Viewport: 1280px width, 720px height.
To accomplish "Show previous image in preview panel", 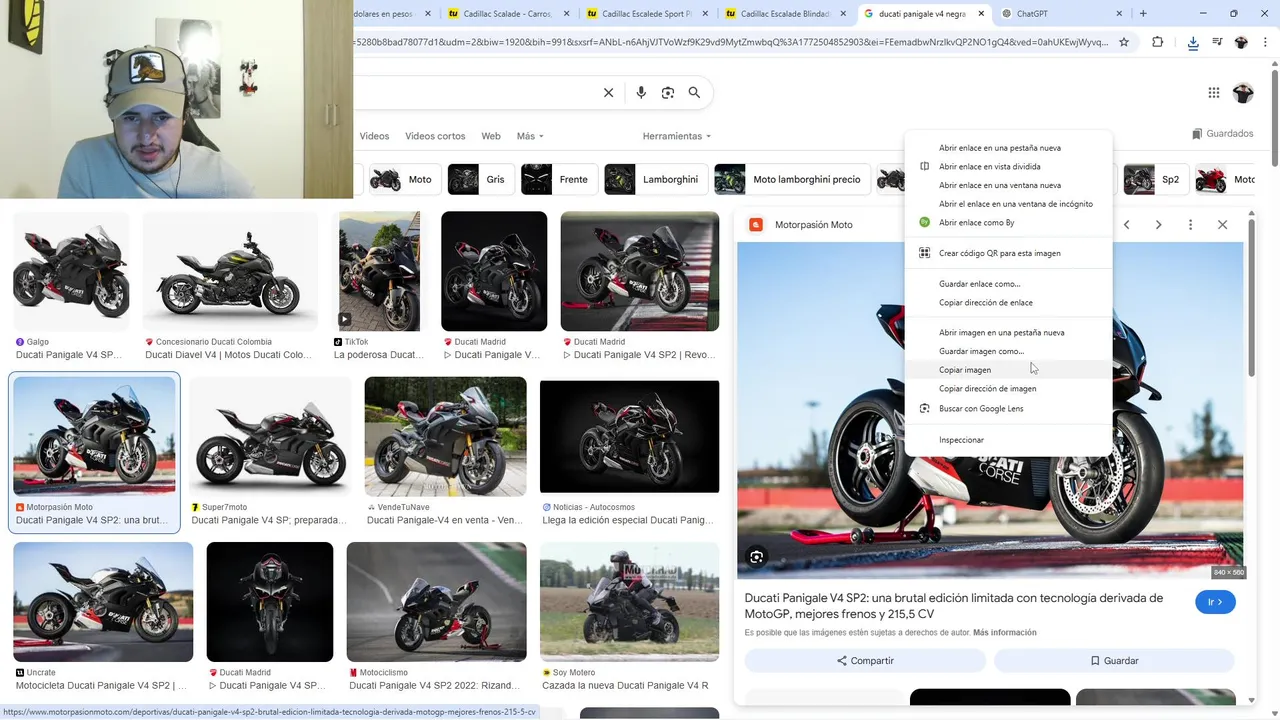I will tap(1126, 225).
